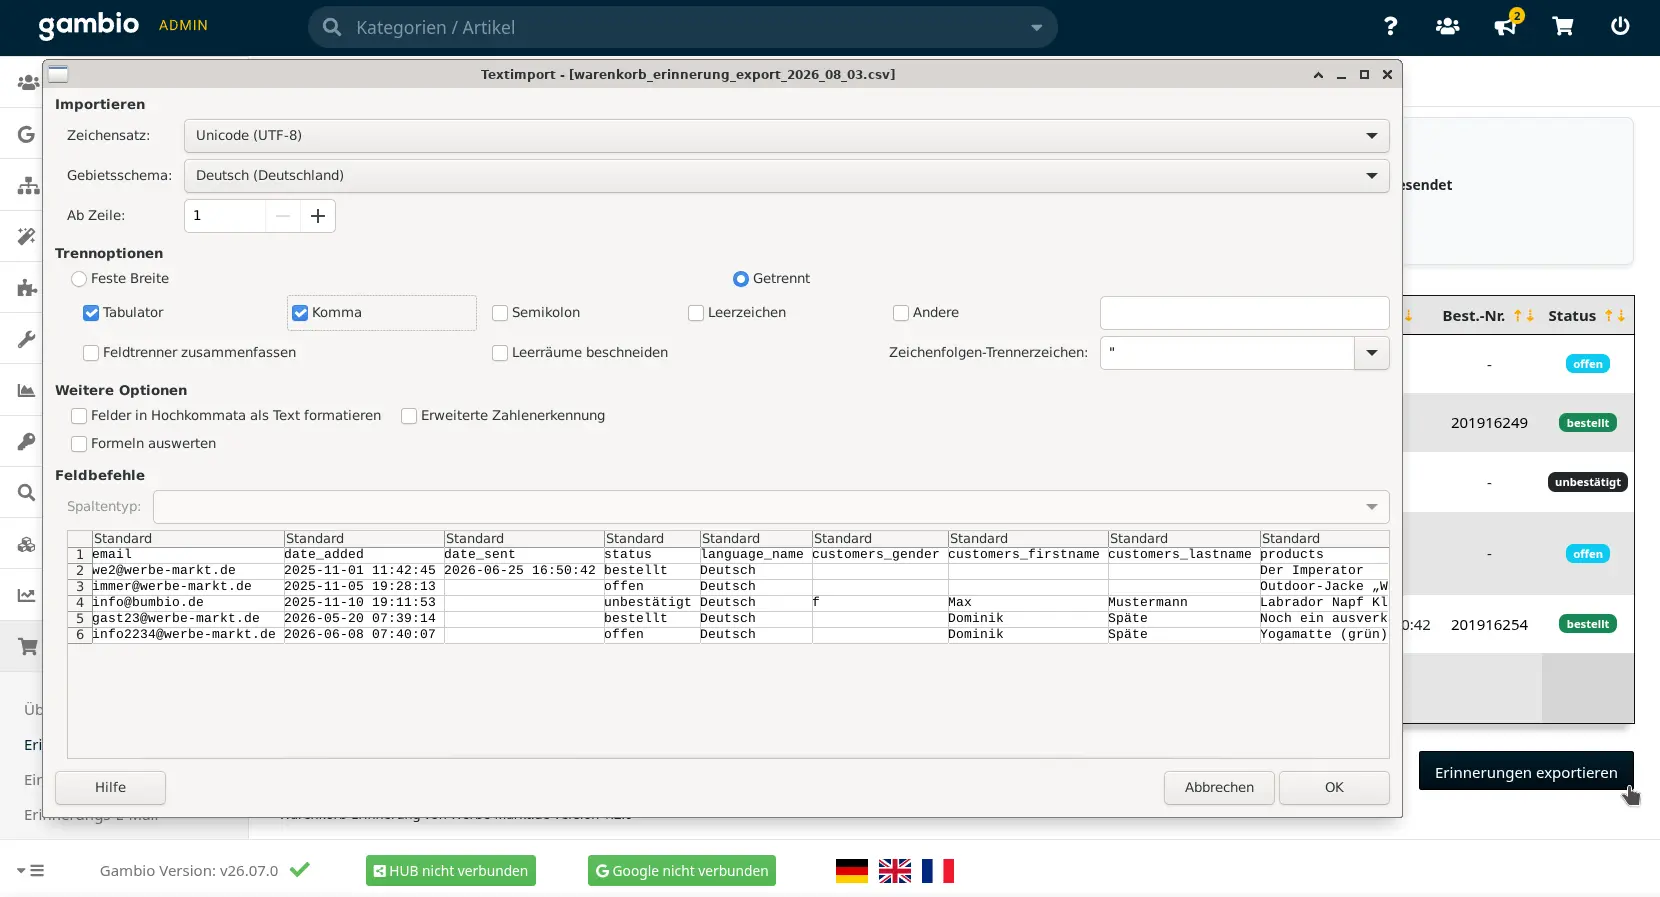
Task: Sort Best.-Nr. column ascending arrow
Action: coord(1518,316)
